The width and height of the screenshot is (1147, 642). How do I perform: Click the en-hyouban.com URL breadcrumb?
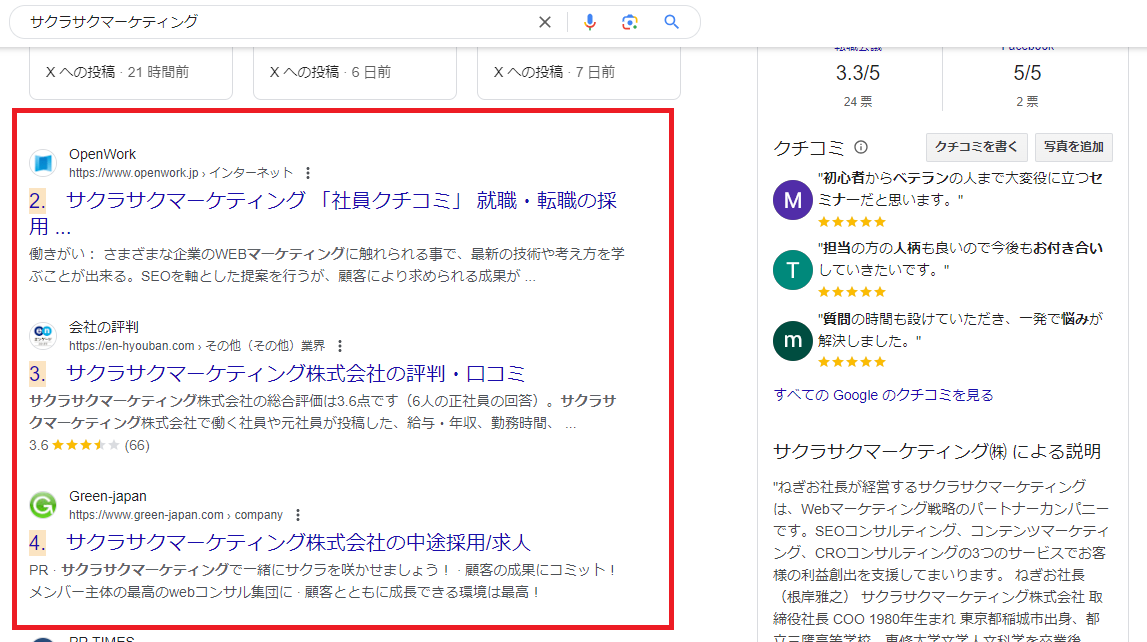(197, 346)
